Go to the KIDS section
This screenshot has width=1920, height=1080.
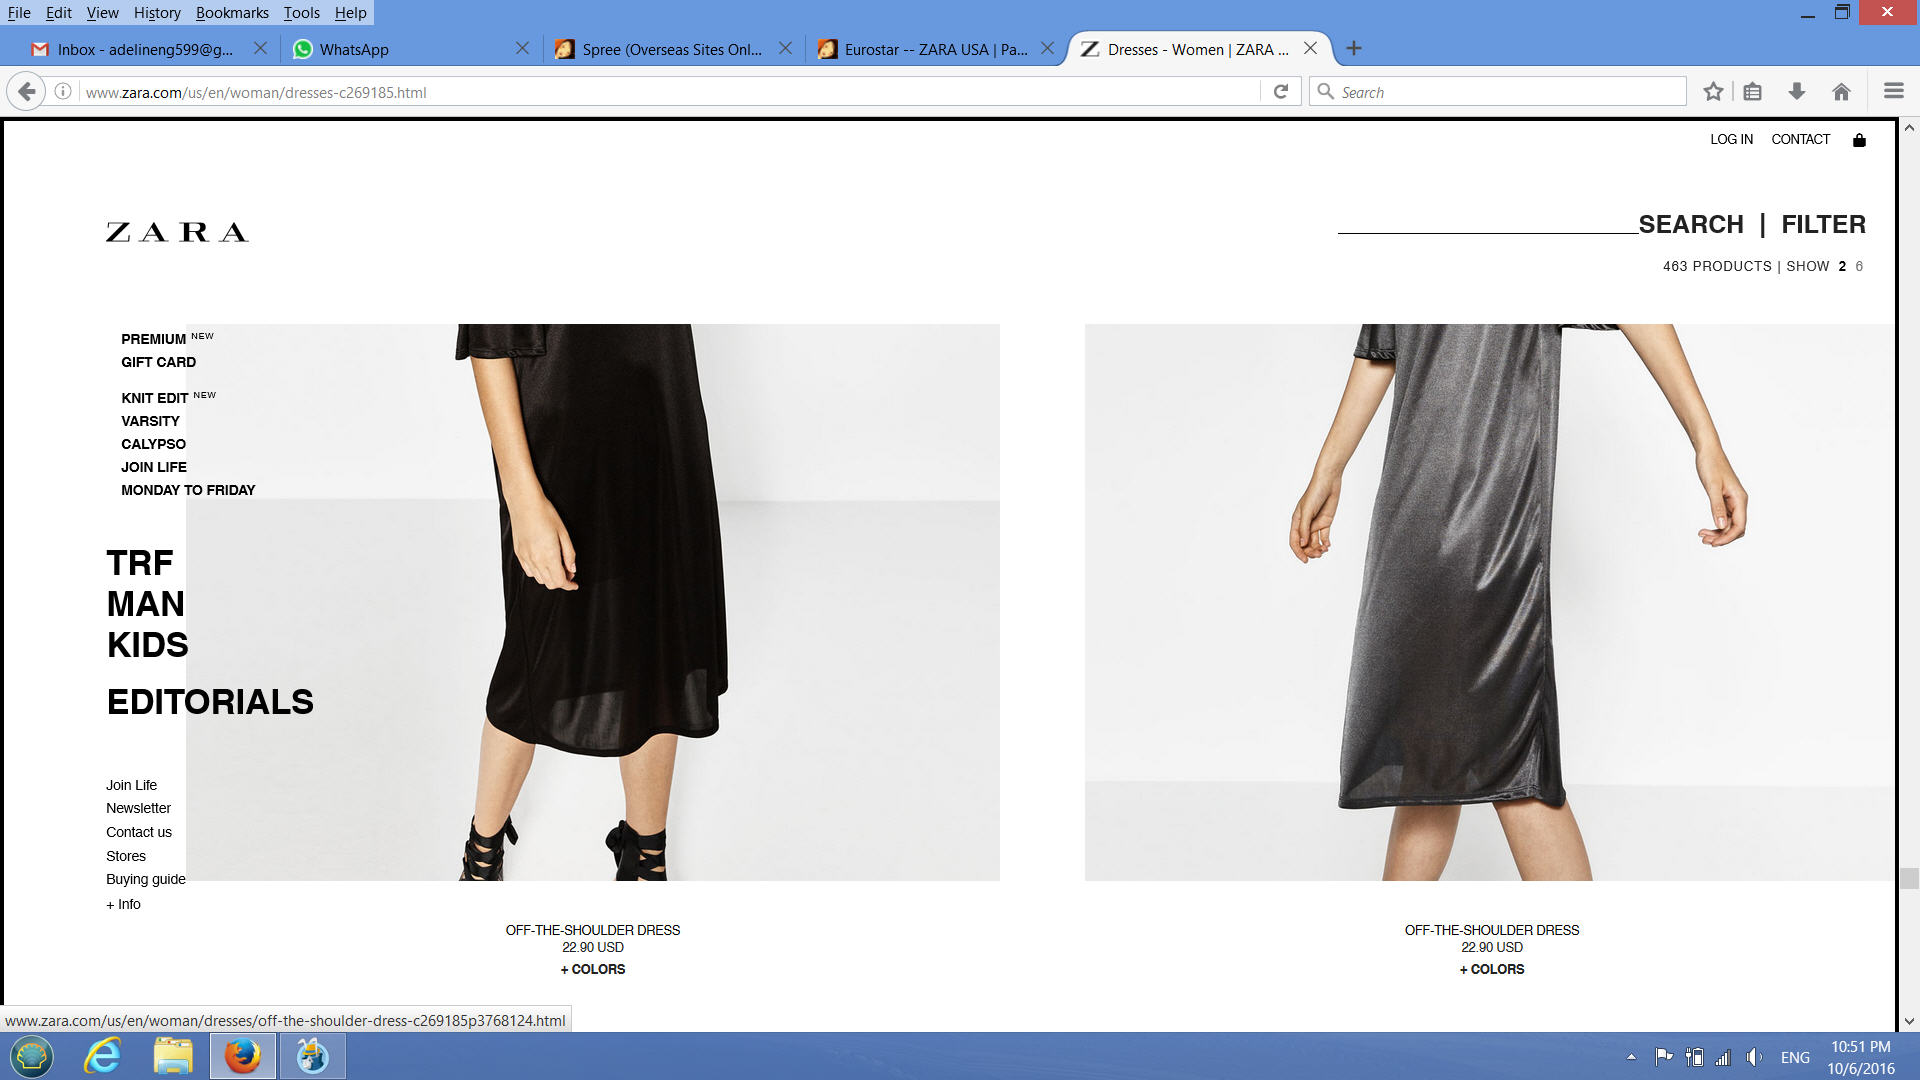[147, 645]
